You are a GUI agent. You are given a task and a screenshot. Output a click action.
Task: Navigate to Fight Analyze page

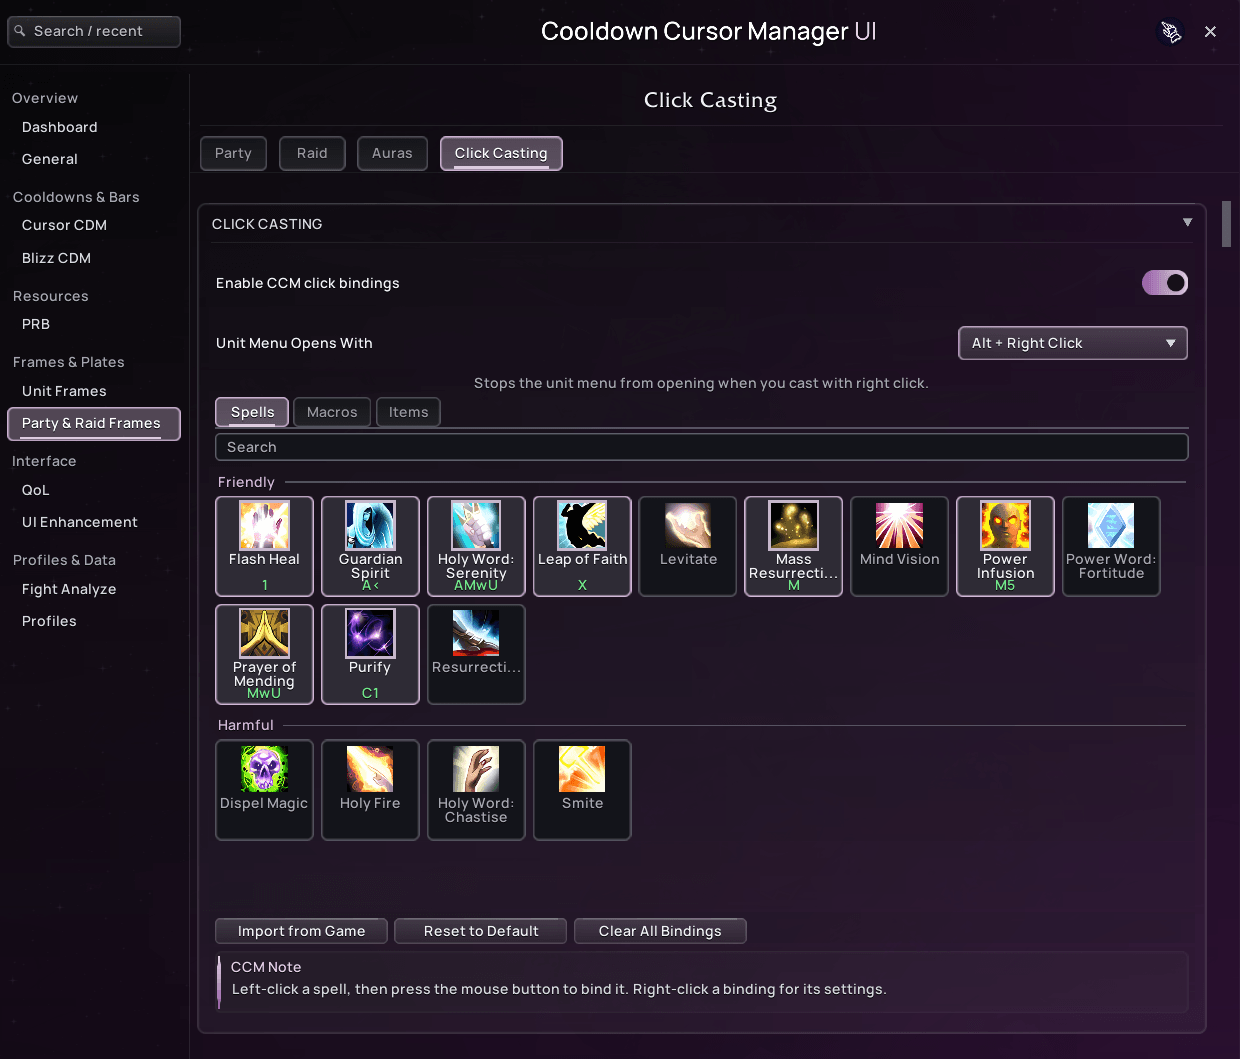[69, 589]
